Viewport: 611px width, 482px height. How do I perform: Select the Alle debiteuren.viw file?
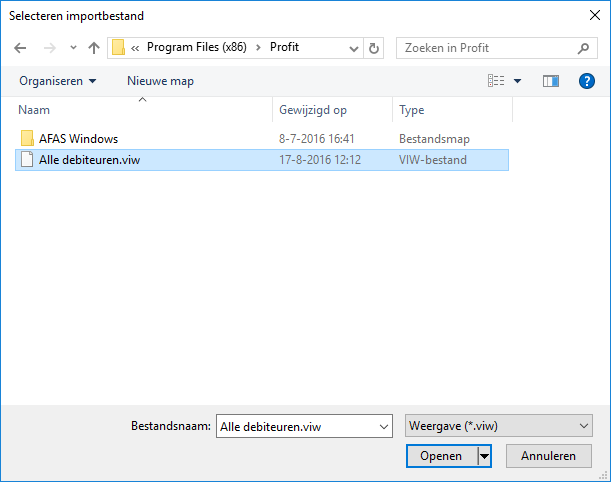[x=262, y=160]
